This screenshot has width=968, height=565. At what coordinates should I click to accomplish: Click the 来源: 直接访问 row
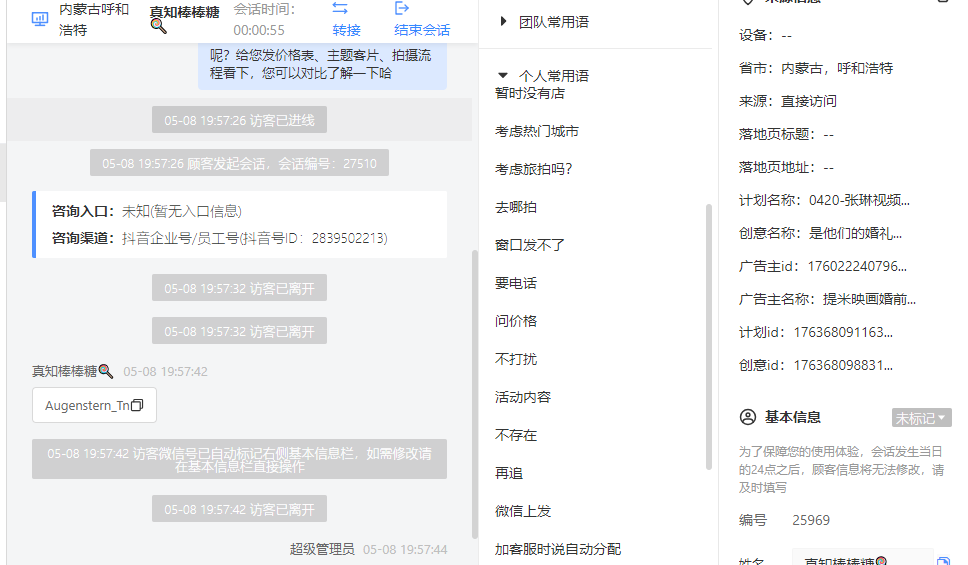pos(787,101)
